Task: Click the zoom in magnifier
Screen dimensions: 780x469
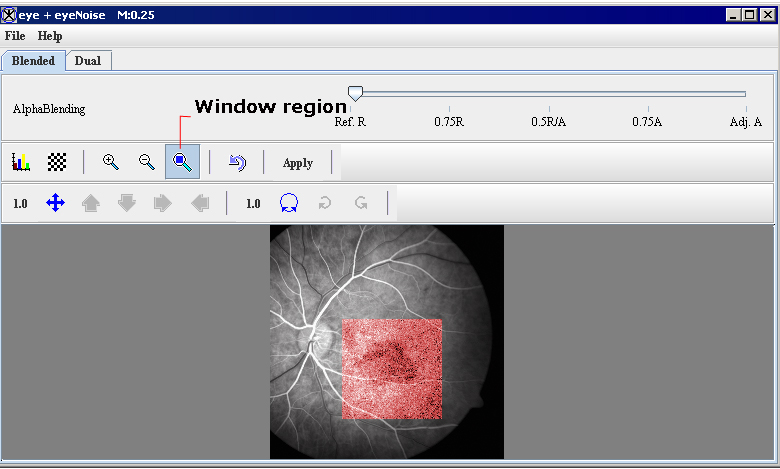Action: pos(111,162)
